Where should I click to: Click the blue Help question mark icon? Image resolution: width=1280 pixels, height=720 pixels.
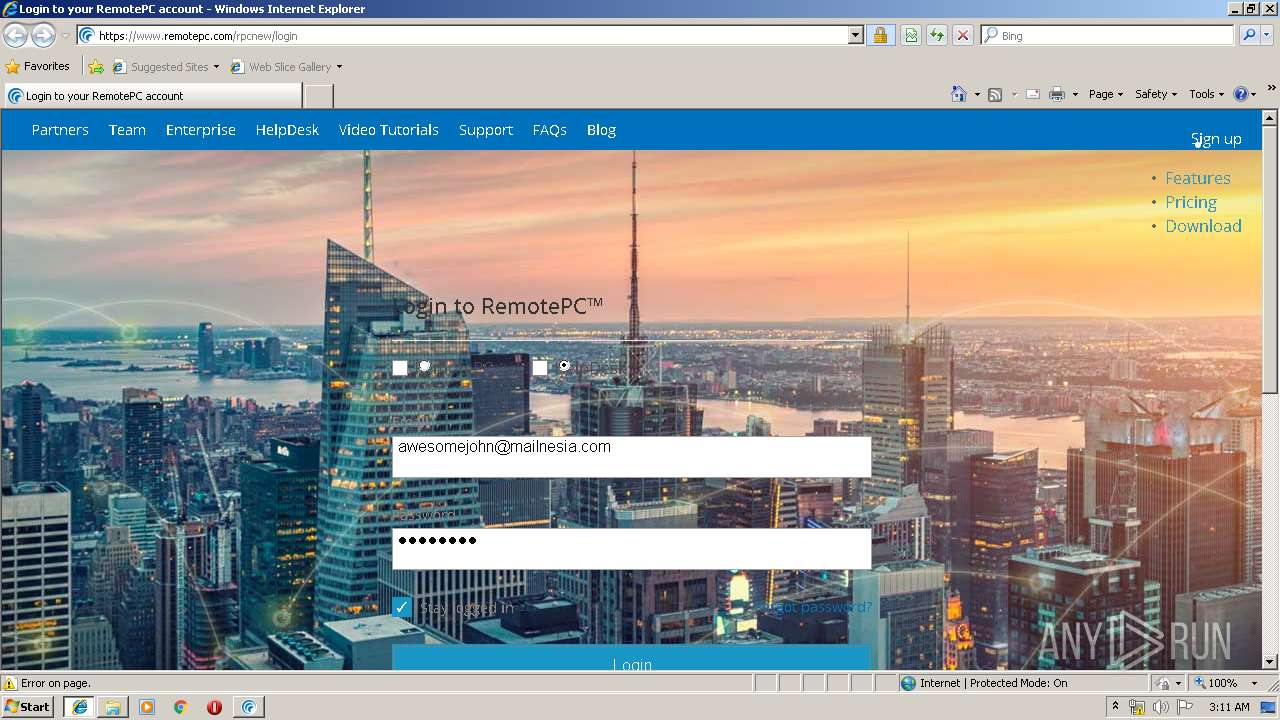coord(1241,94)
